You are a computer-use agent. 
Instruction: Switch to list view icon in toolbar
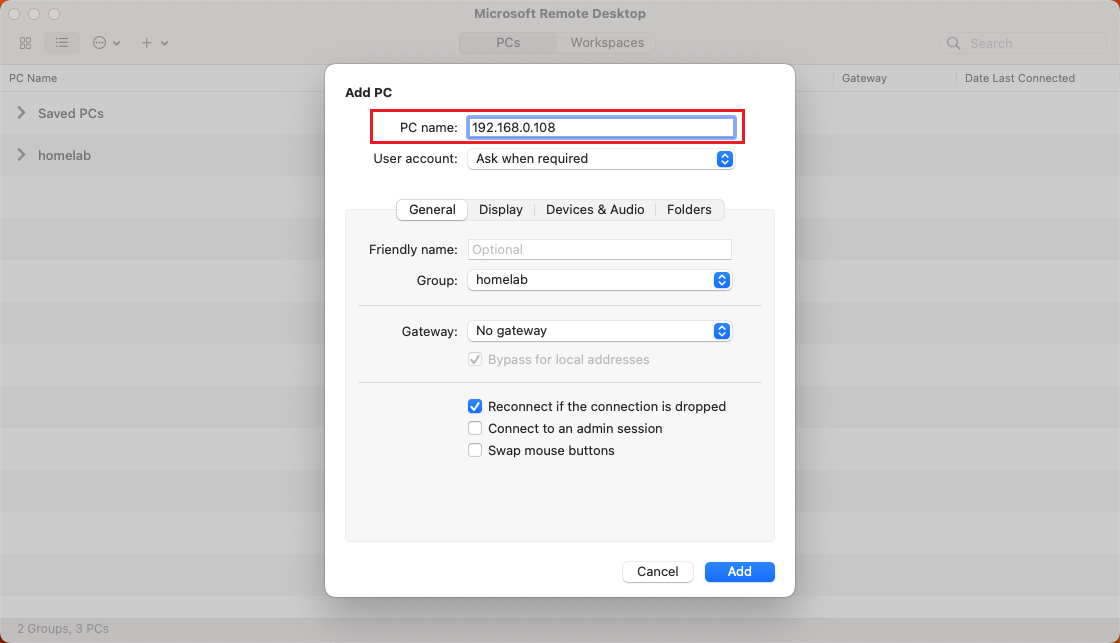tap(61, 43)
